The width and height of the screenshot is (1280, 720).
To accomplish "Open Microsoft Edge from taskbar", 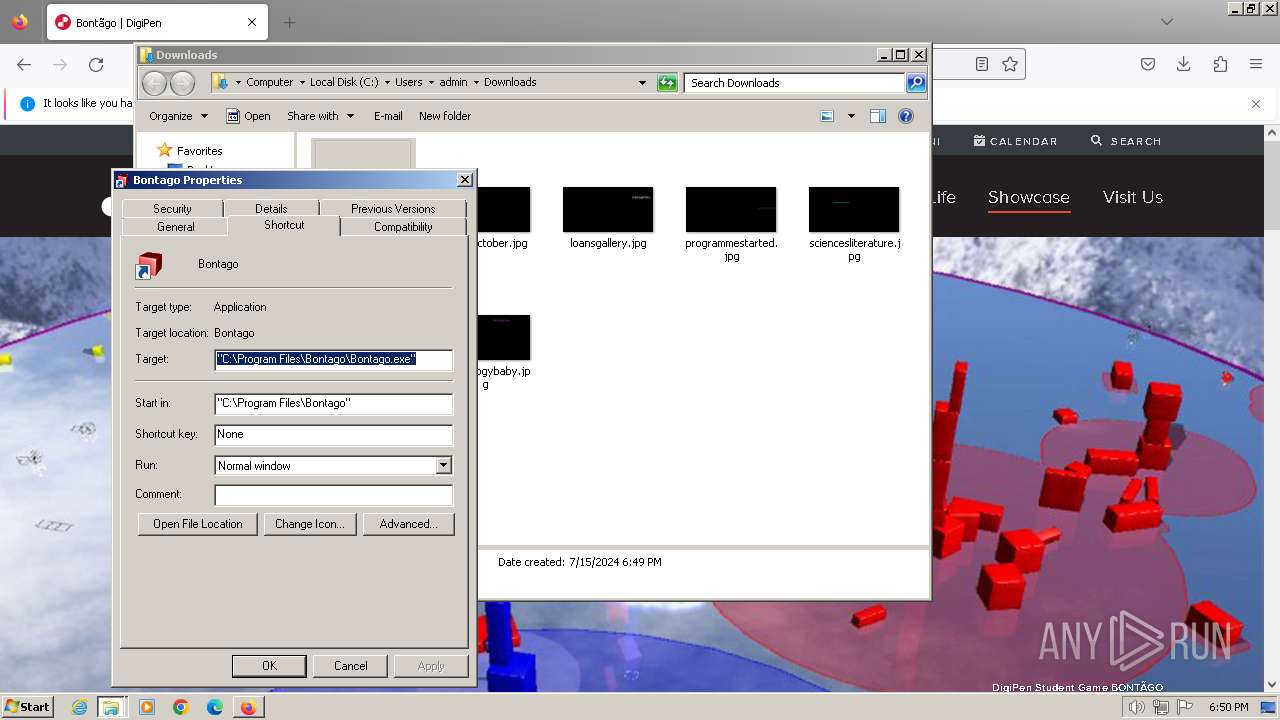I will pos(215,707).
